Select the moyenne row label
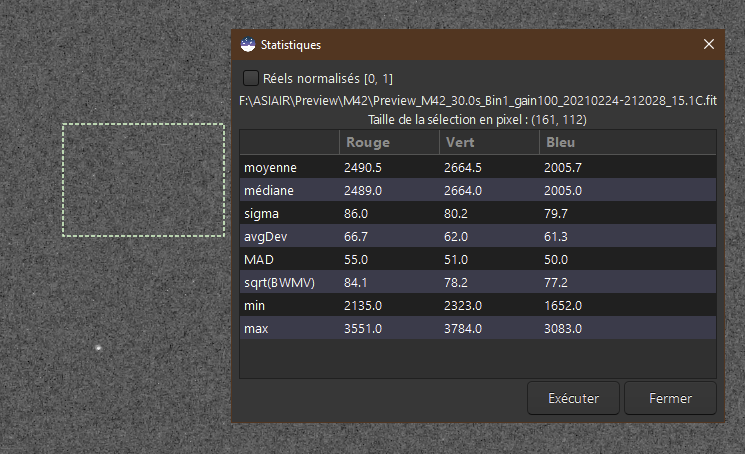 pyautogui.click(x=270, y=168)
